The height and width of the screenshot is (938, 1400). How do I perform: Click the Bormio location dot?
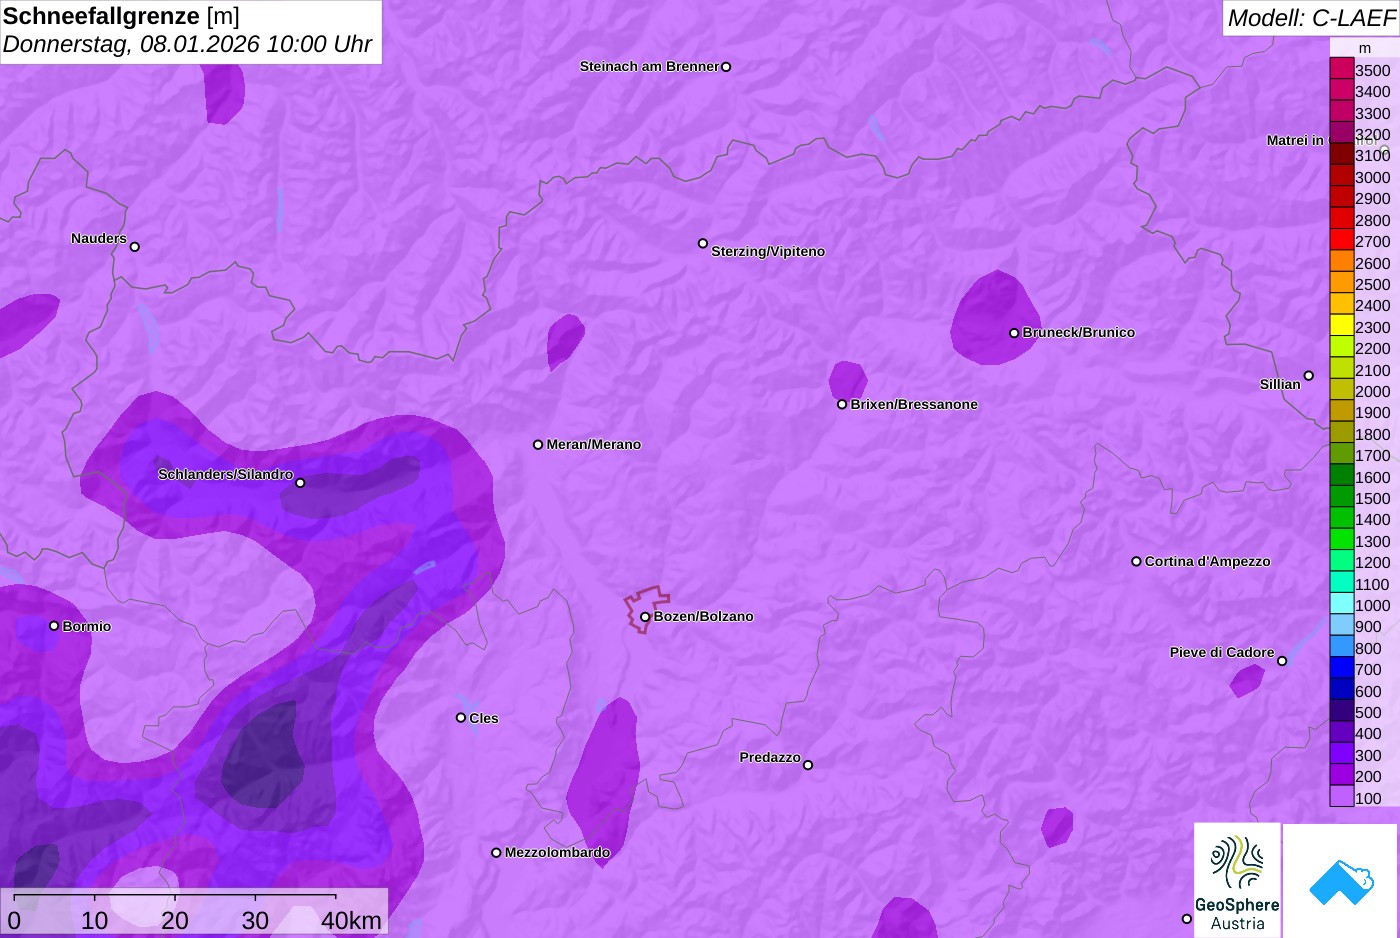[54, 626]
